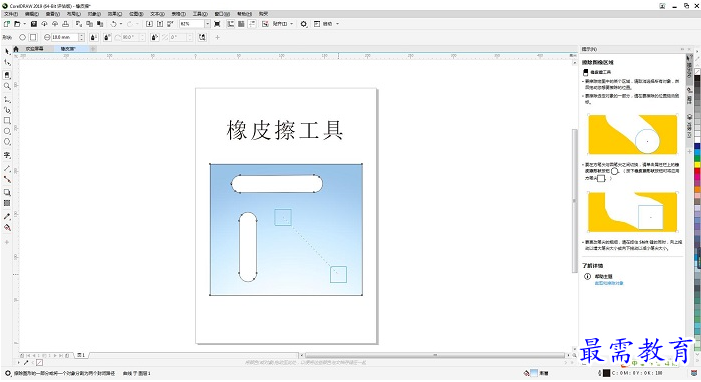Click the Print icon in toolbar
The image size is (701, 382).
click(x=66, y=24)
